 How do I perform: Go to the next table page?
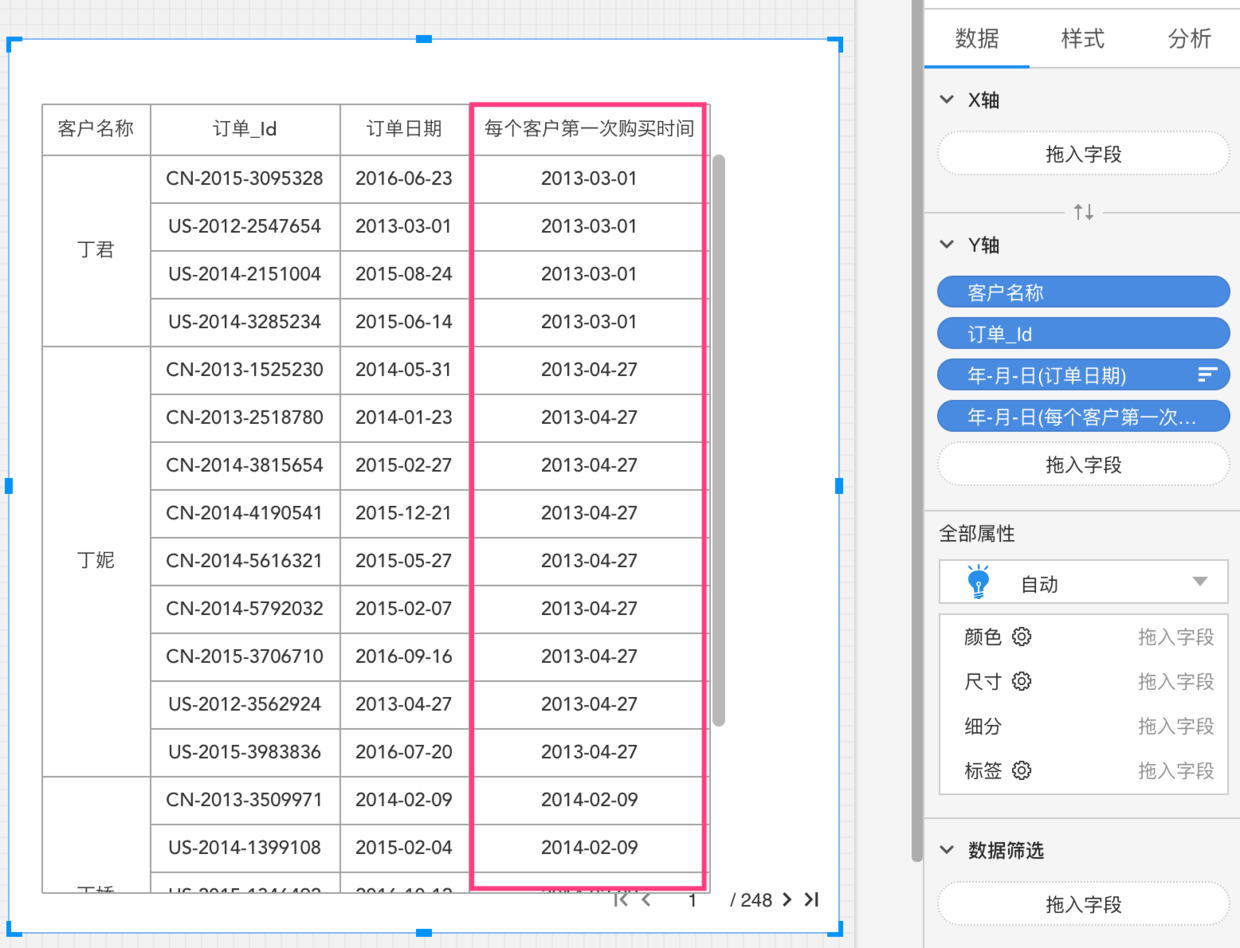(x=786, y=899)
